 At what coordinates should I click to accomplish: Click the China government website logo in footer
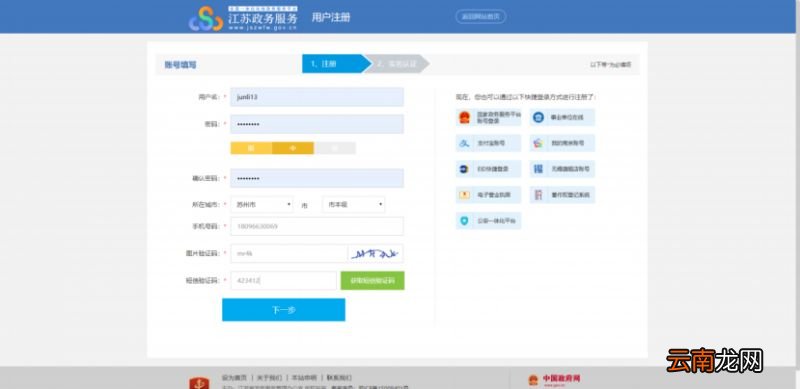tap(554, 379)
